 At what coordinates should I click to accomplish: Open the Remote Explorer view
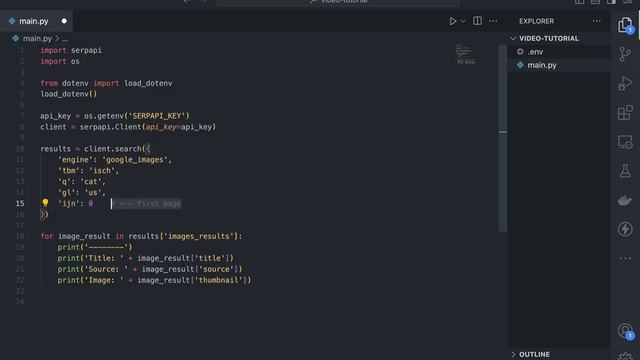625,142
